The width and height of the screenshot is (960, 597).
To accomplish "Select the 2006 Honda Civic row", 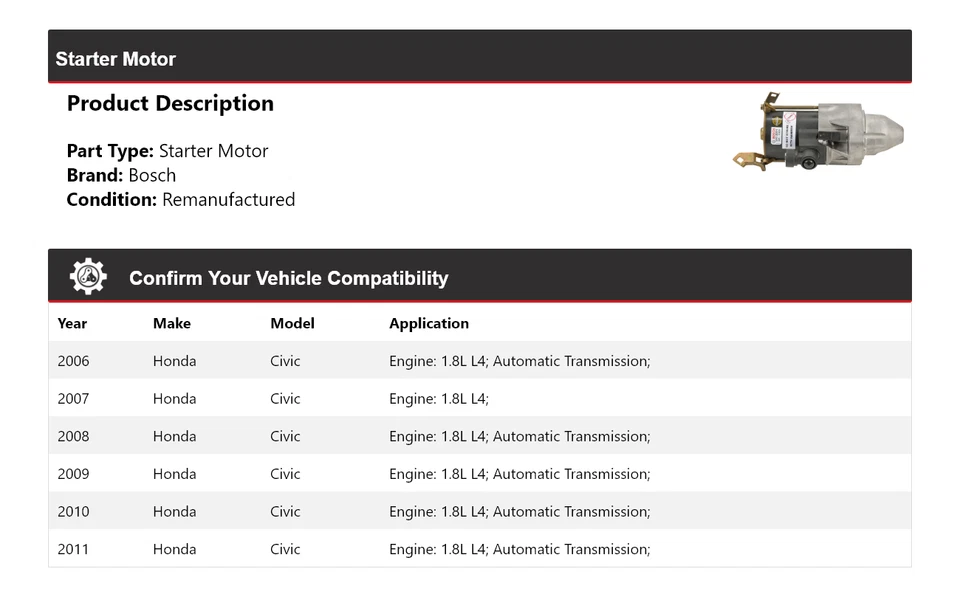I will [x=480, y=361].
